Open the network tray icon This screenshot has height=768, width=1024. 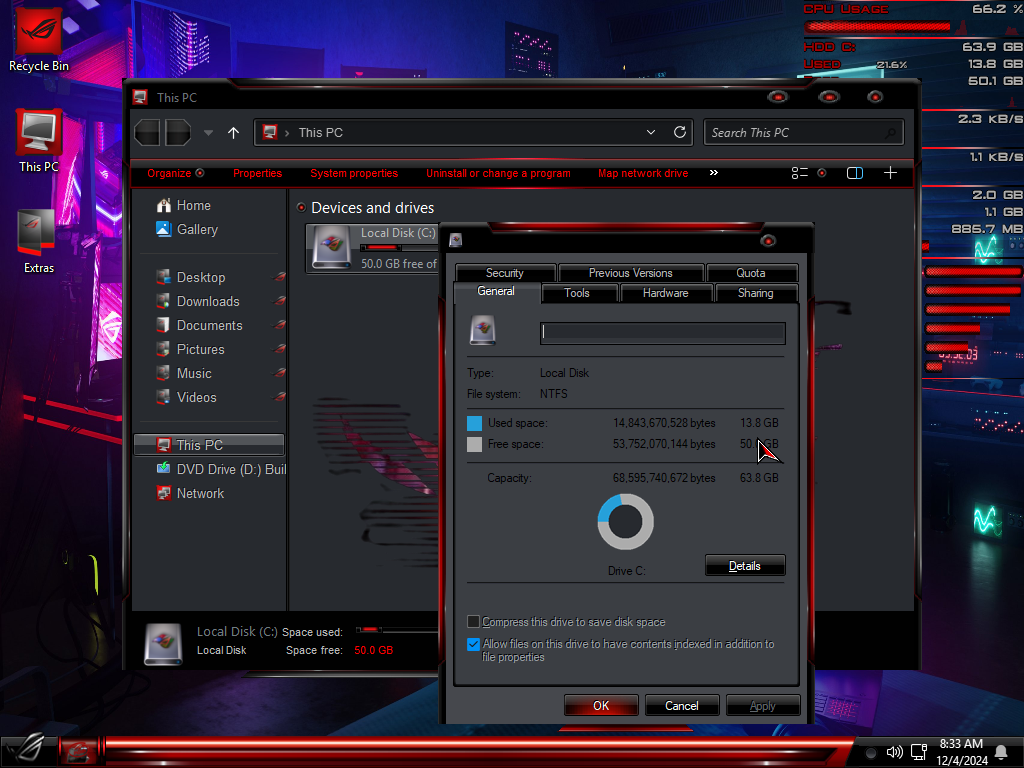(x=919, y=752)
